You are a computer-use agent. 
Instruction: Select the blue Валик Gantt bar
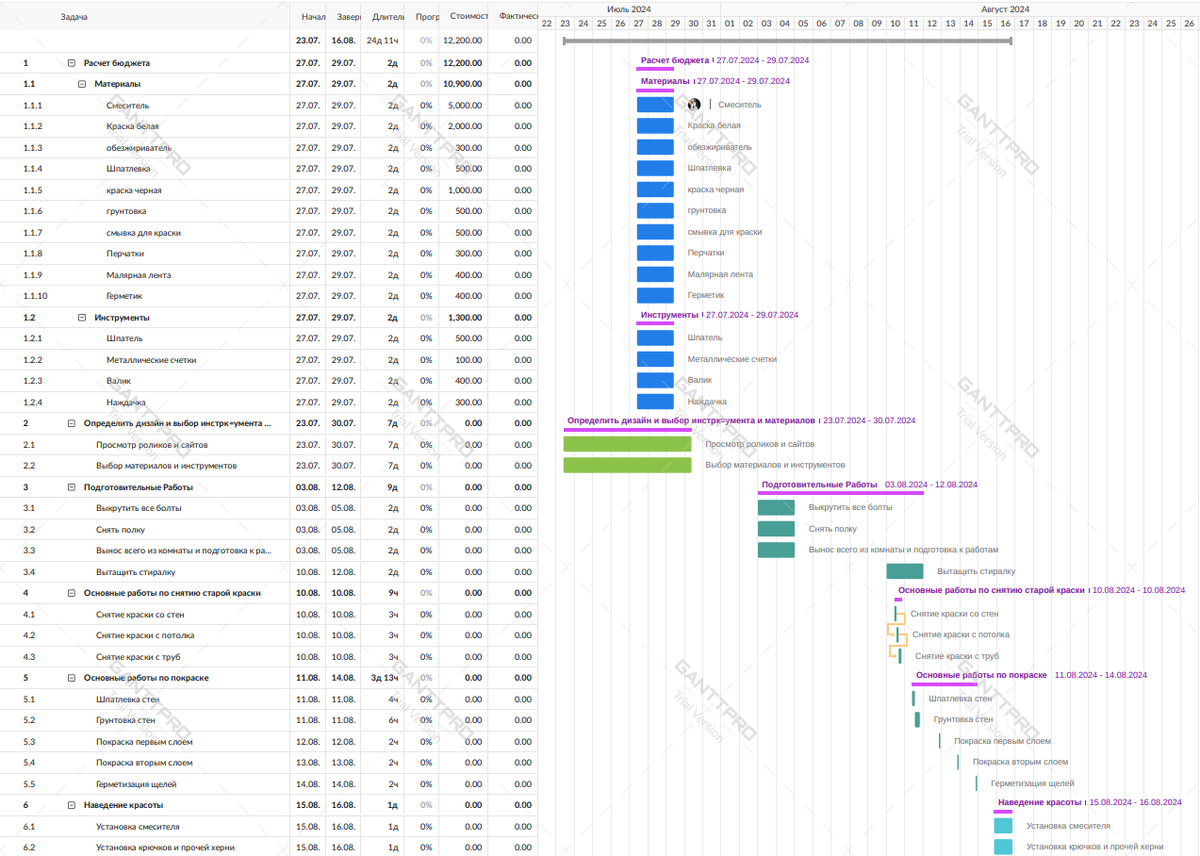[x=655, y=381]
